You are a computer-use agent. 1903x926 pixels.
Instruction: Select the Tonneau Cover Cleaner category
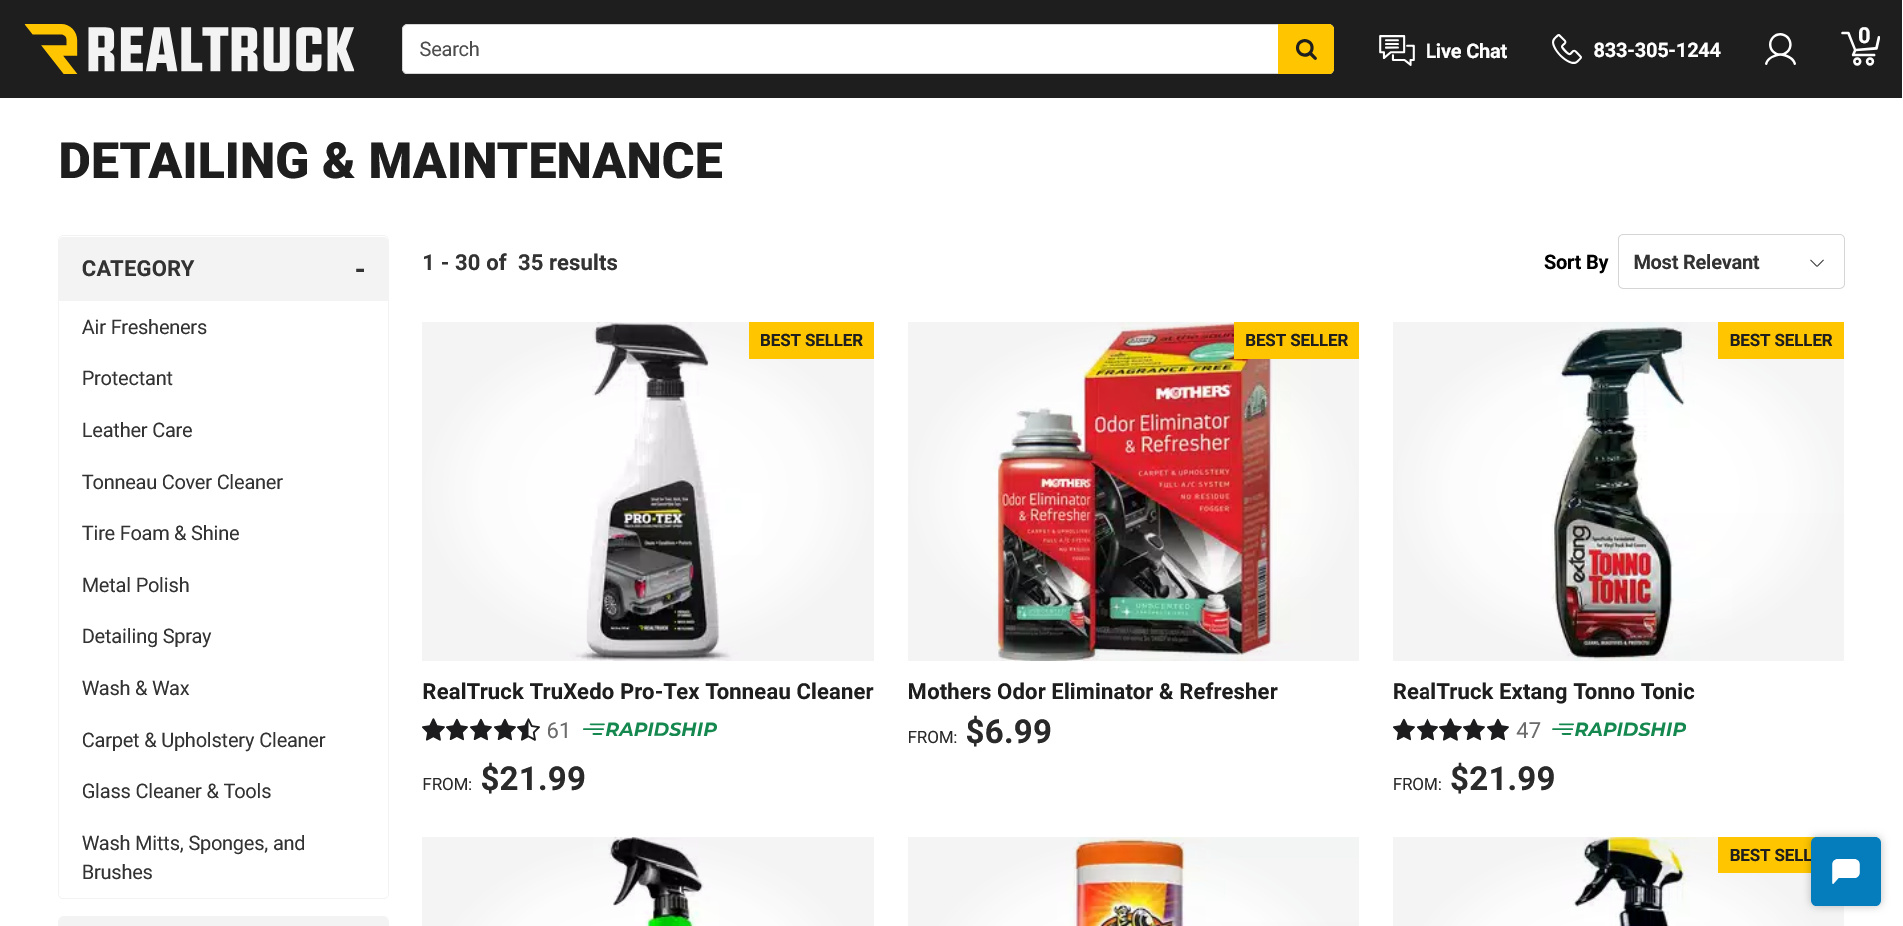(182, 482)
